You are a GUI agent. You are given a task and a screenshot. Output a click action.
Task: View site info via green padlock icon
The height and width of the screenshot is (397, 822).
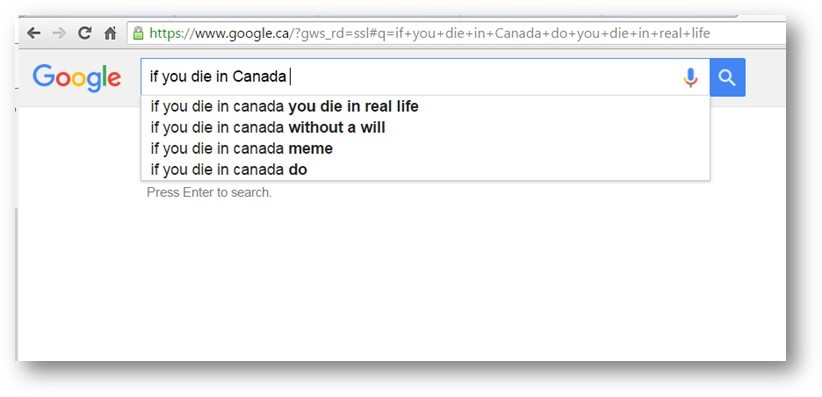click(x=138, y=33)
